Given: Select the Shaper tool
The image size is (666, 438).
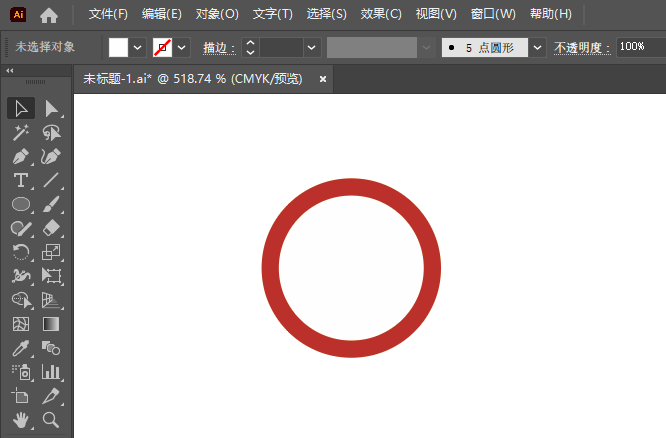Looking at the screenshot, I should pyautogui.click(x=21, y=229).
